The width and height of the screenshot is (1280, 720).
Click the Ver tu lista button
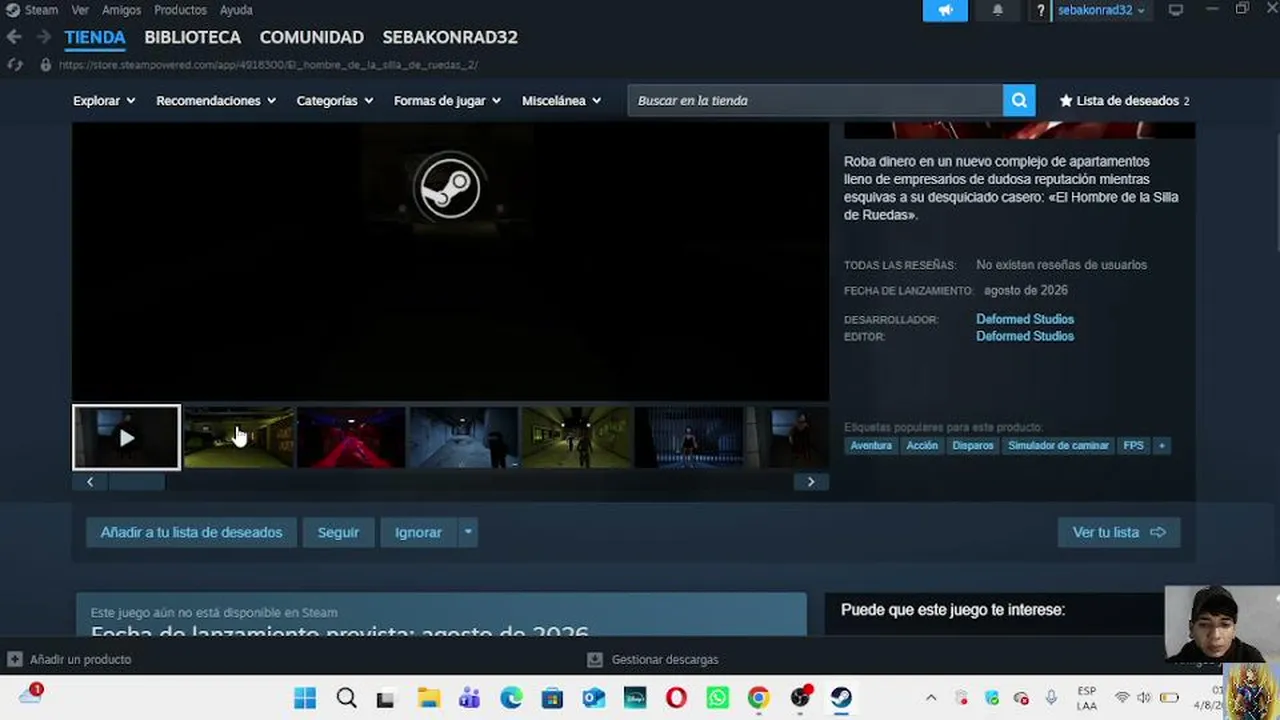[x=1119, y=532]
